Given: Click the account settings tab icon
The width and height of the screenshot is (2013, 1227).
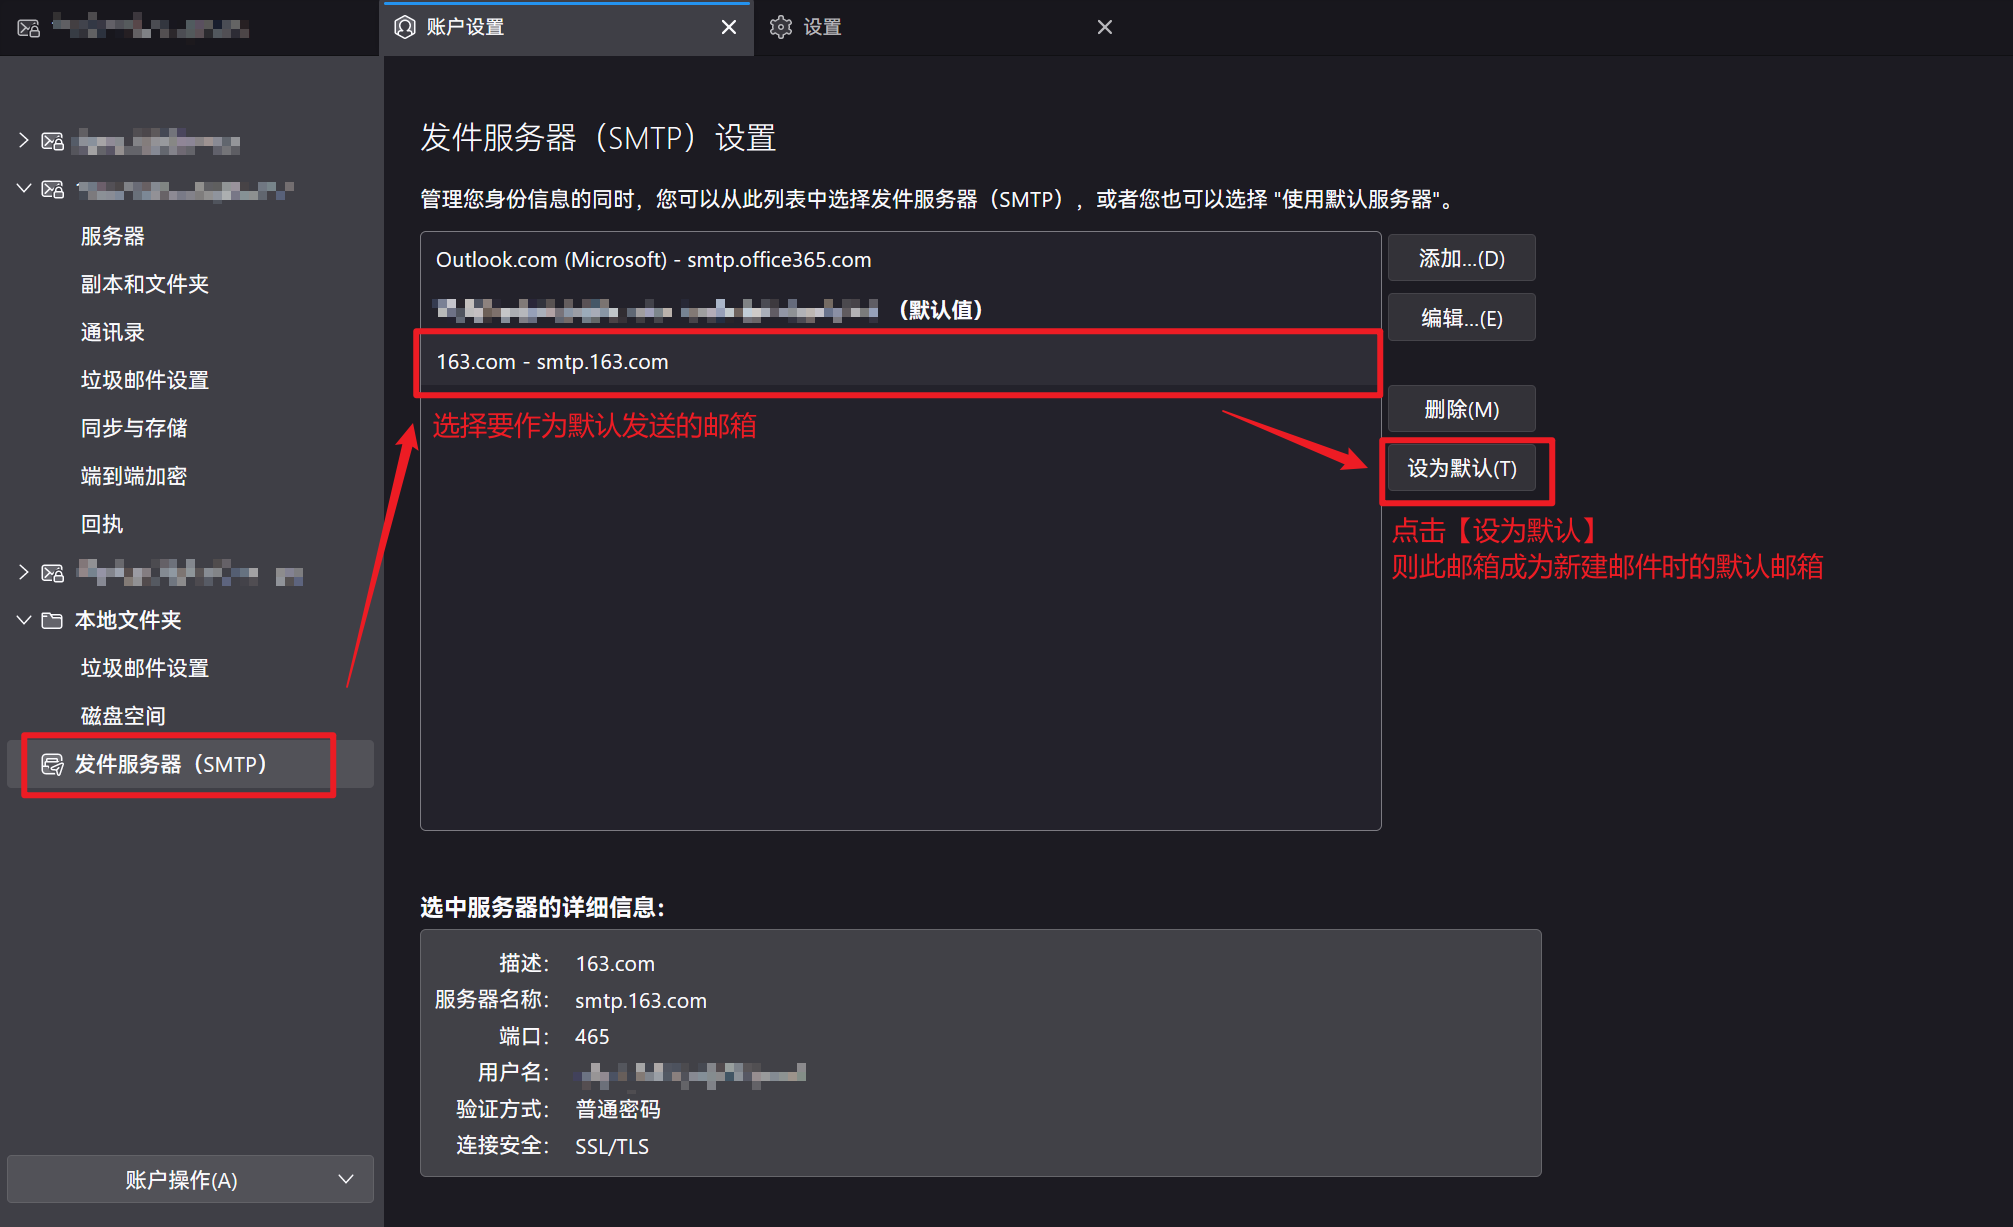Looking at the screenshot, I should click(405, 27).
